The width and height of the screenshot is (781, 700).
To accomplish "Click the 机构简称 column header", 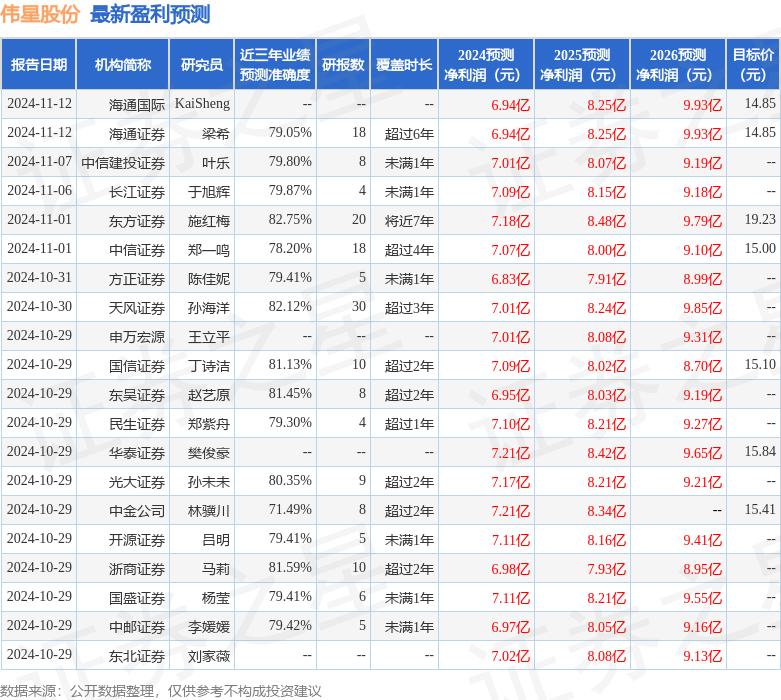I will [x=123, y=65].
